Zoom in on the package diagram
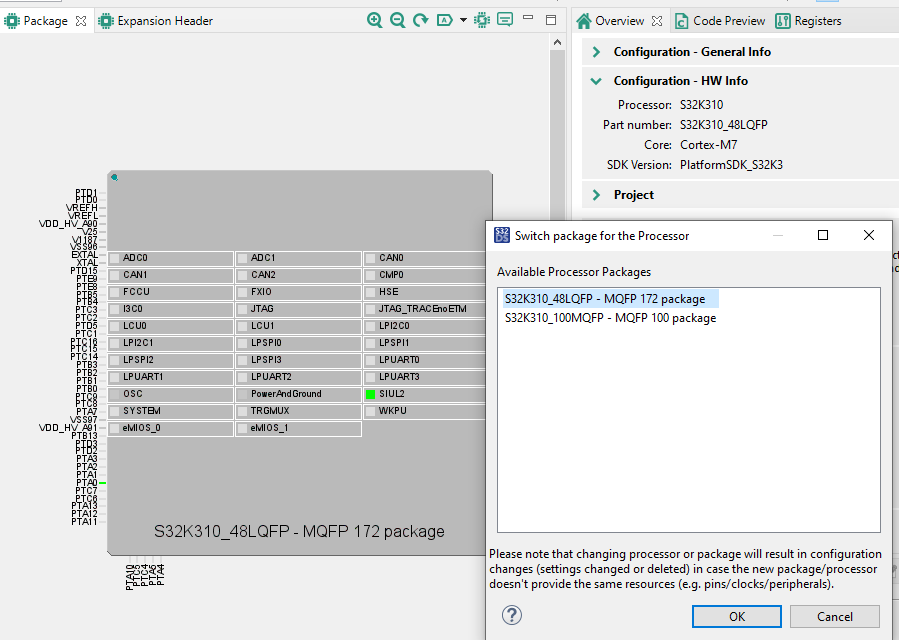Image resolution: width=899 pixels, height=640 pixels. pos(375,19)
